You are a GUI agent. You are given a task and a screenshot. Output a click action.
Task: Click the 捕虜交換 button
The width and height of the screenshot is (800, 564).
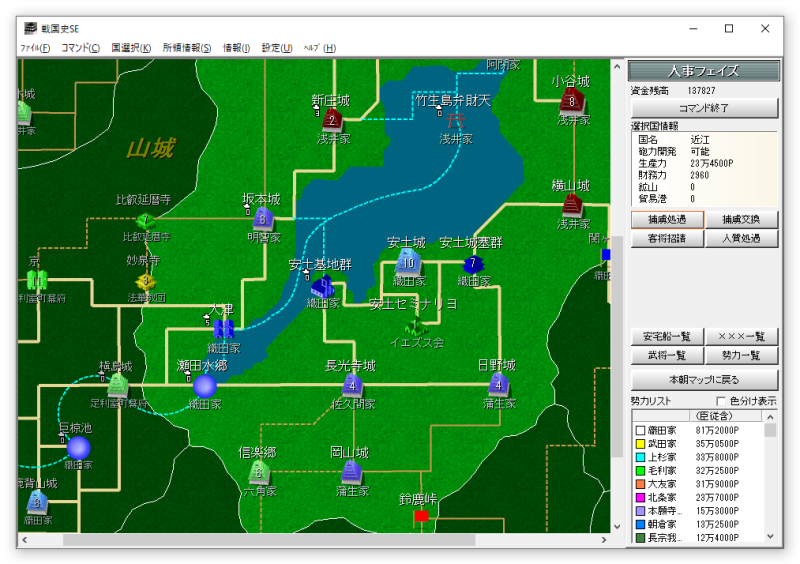pos(741,219)
